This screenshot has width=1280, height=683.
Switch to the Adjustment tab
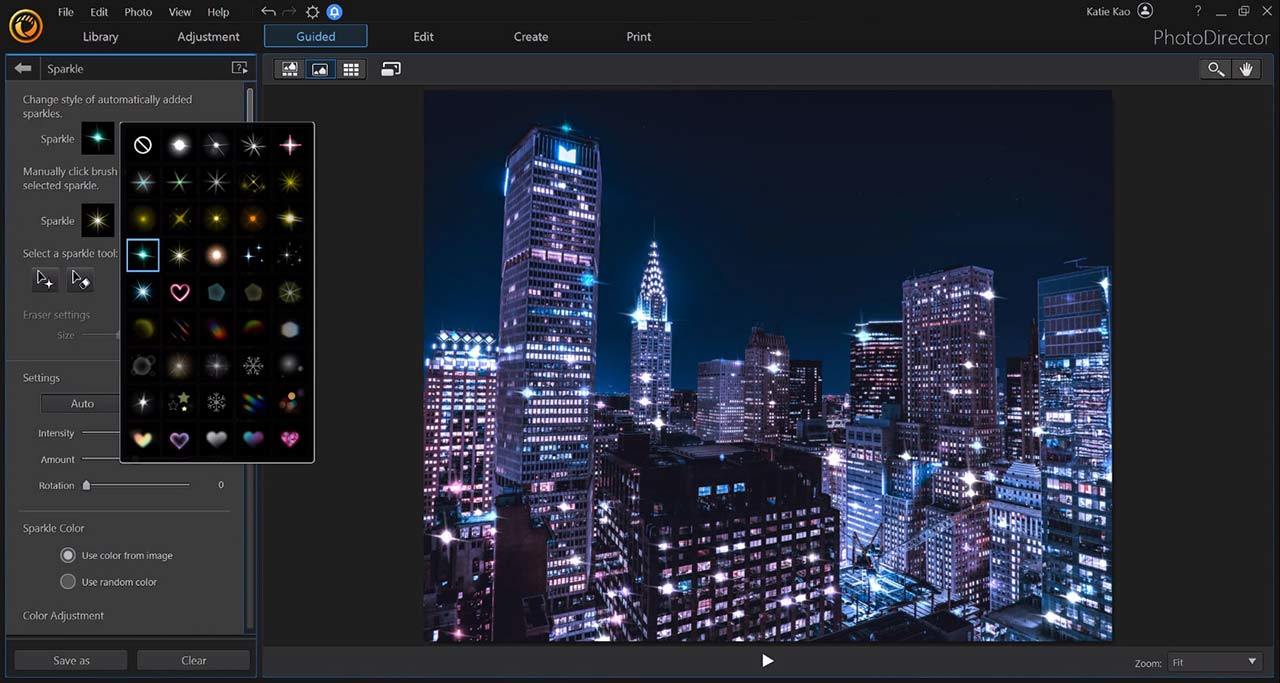pos(208,36)
